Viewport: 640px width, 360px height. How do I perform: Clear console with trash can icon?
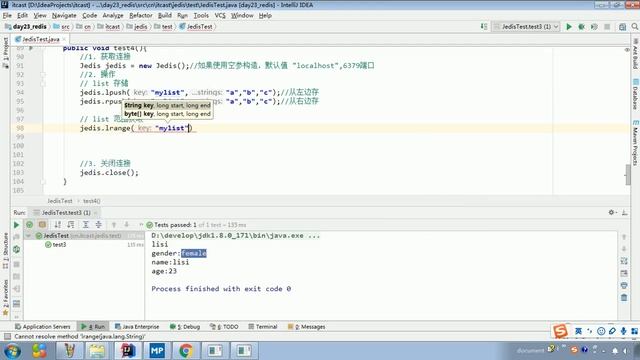point(624,298)
